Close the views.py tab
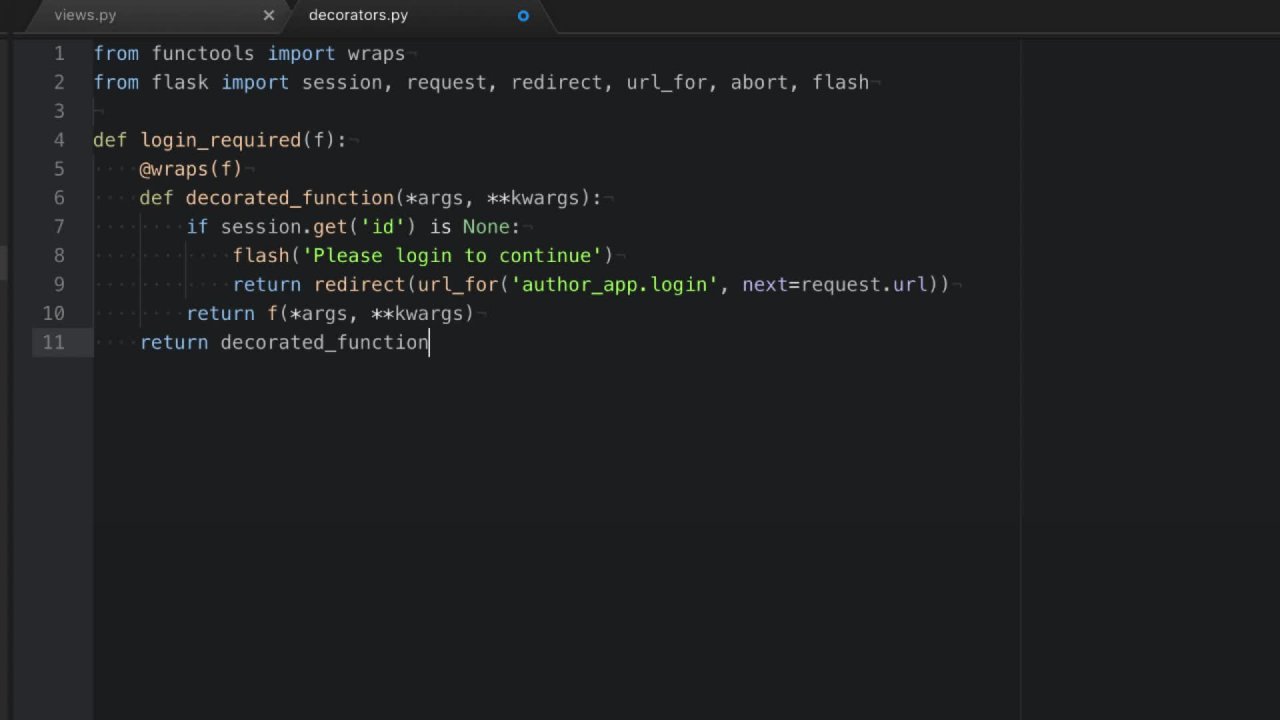Image resolution: width=1280 pixels, height=720 pixels. 268,15
